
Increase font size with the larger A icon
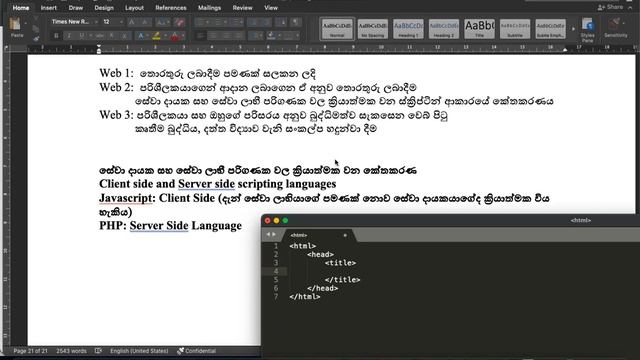tap(131, 22)
